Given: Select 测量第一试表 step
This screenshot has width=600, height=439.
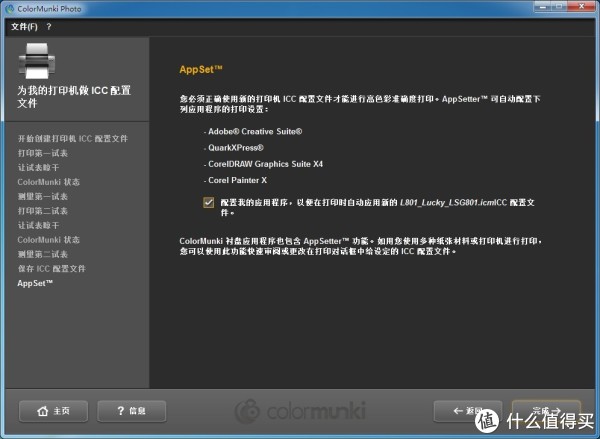Looking at the screenshot, I should pos(42,196).
